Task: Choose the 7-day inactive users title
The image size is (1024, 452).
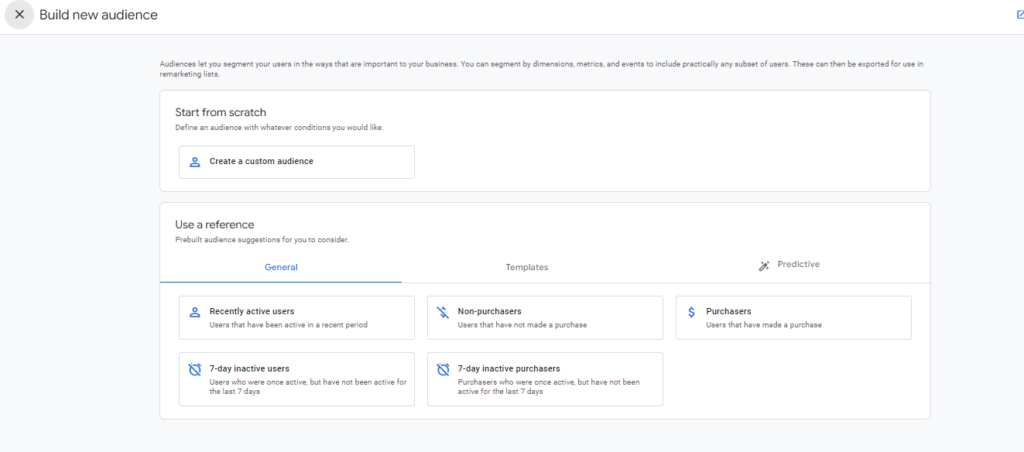Action: [249, 368]
